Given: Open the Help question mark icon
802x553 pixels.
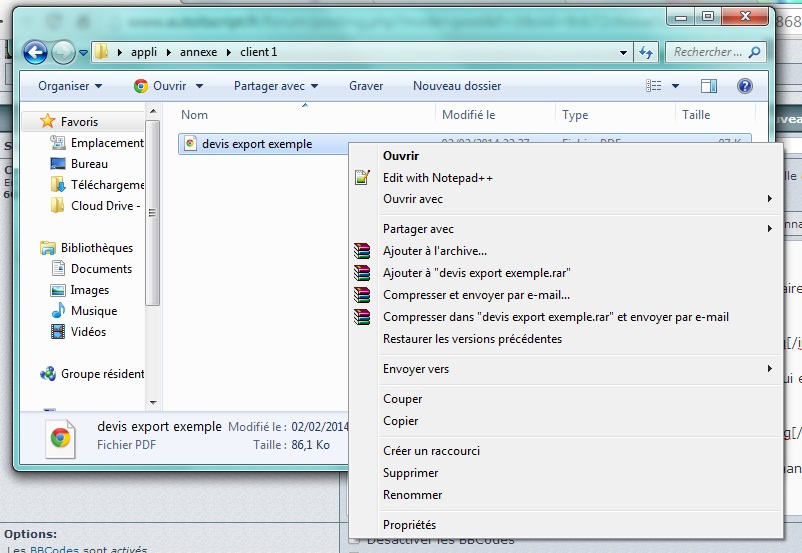Looking at the screenshot, I should (744, 86).
